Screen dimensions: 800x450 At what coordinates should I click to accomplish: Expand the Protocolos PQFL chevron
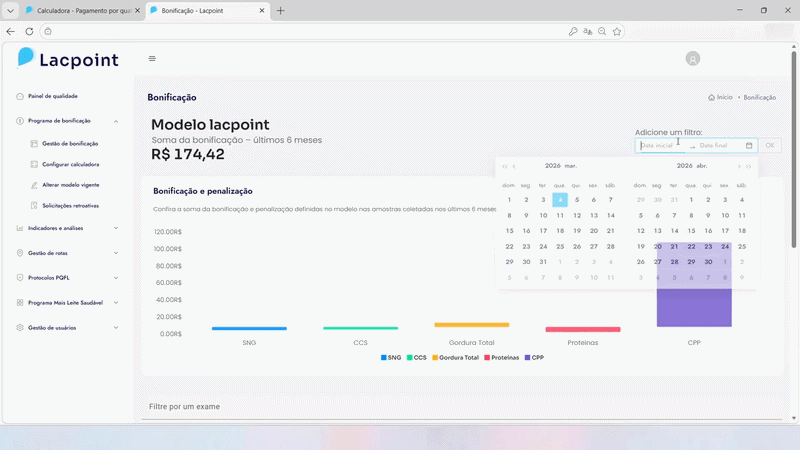116,278
